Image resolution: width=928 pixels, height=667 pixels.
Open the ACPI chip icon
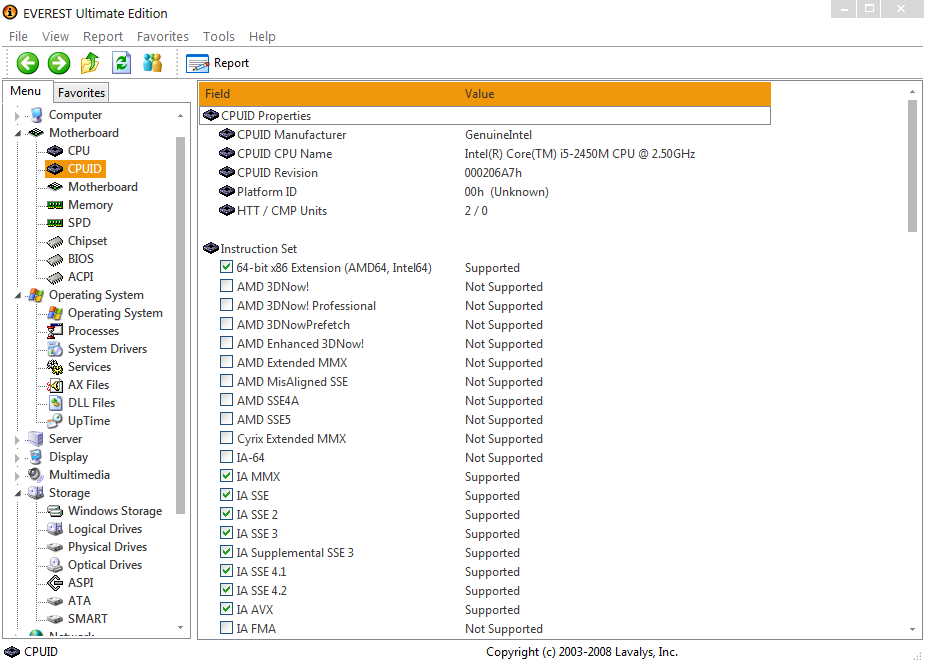click(55, 277)
